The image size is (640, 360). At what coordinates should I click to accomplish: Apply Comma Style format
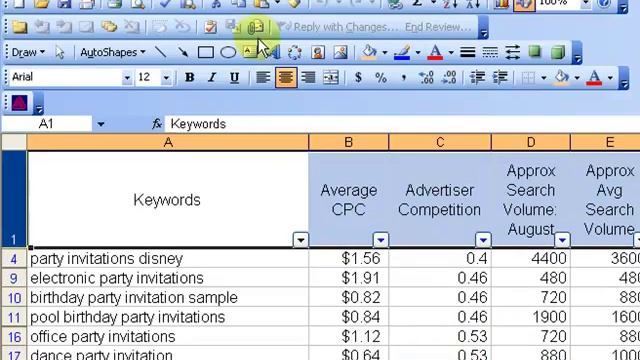[x=404, y=77]
